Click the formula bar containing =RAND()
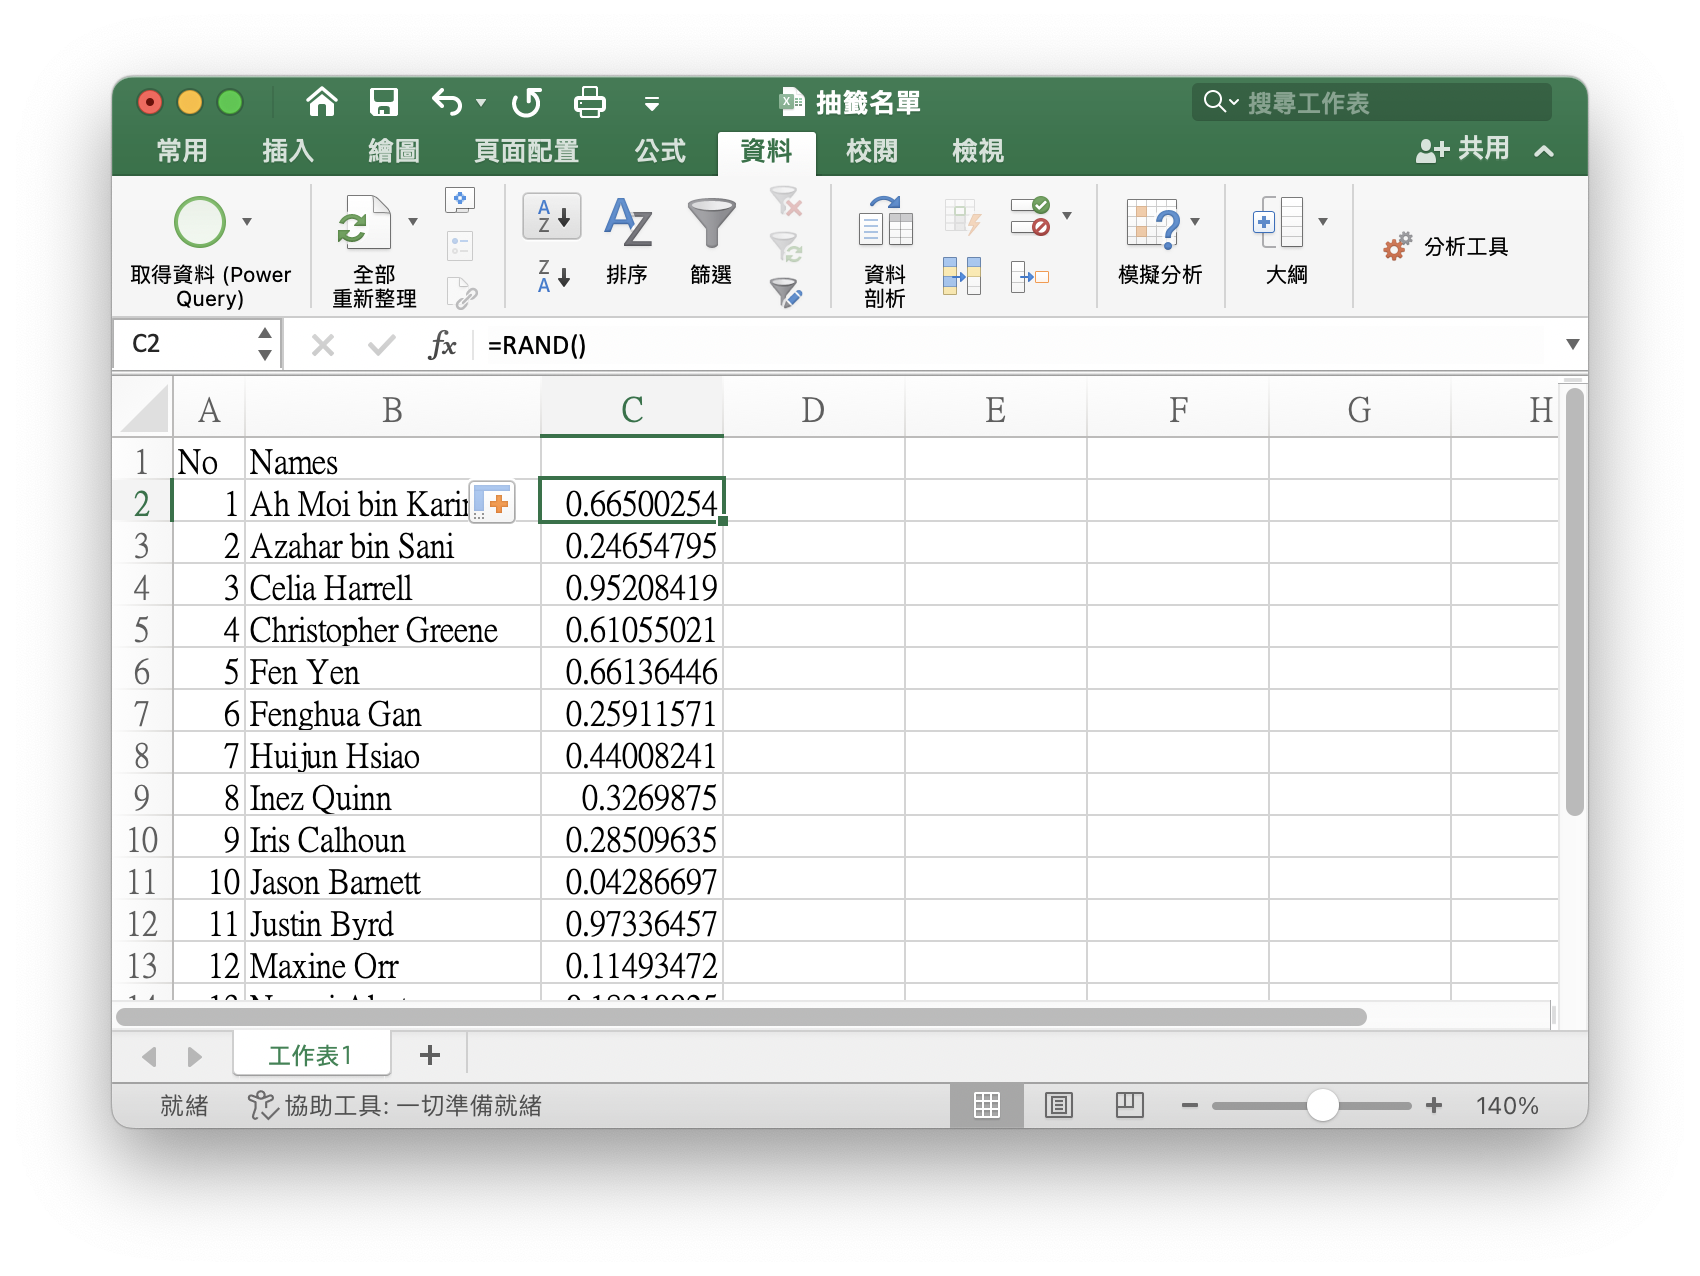Image resolution: width=1700 pixels, height=1276 pixels. coord(1015,345)
